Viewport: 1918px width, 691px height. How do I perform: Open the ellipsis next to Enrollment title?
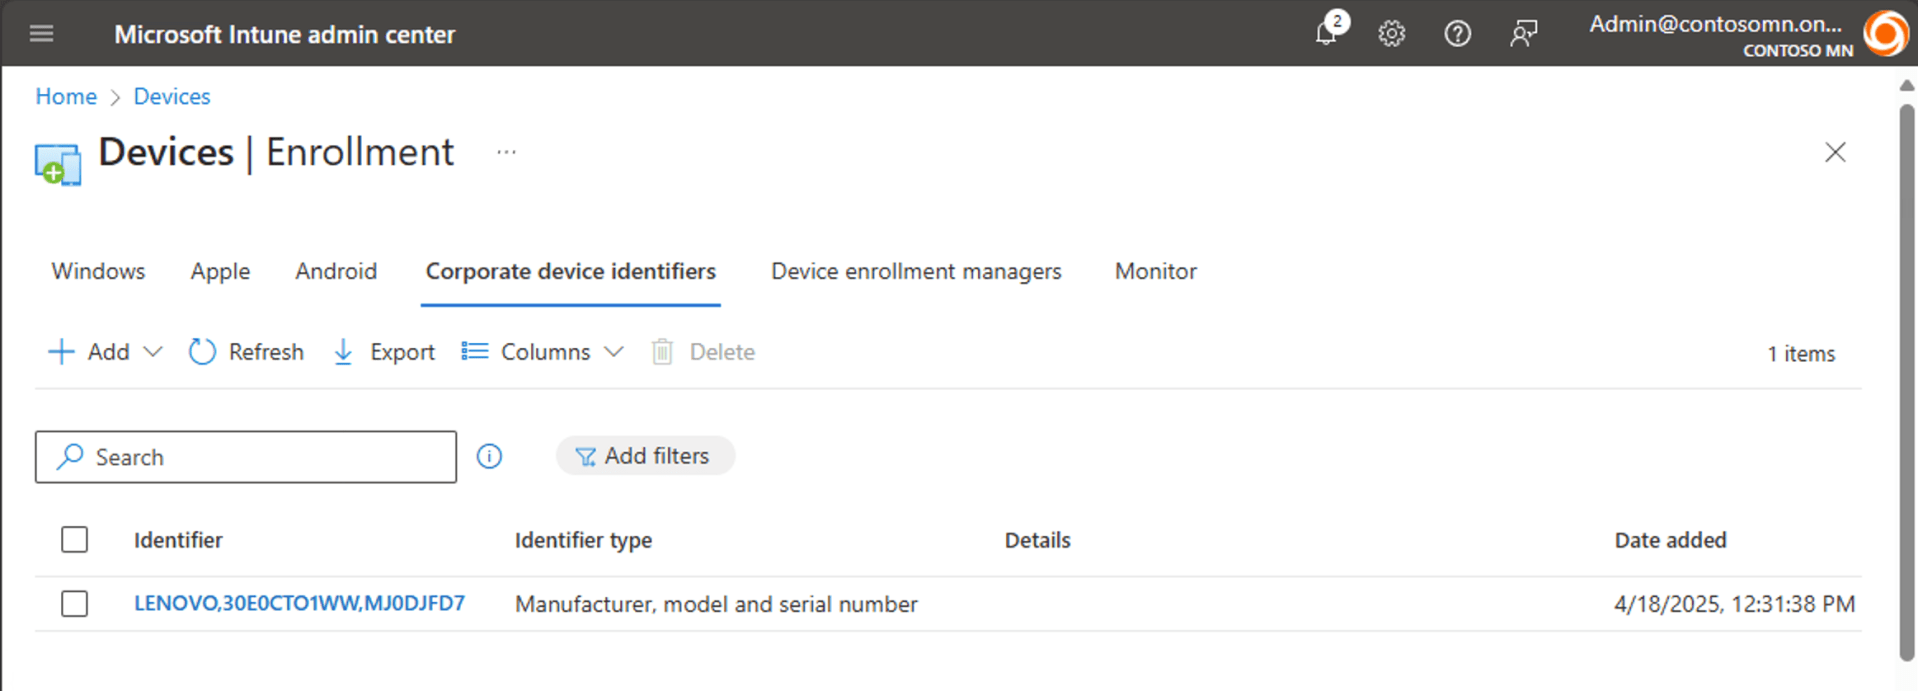(x=506, y=153)
